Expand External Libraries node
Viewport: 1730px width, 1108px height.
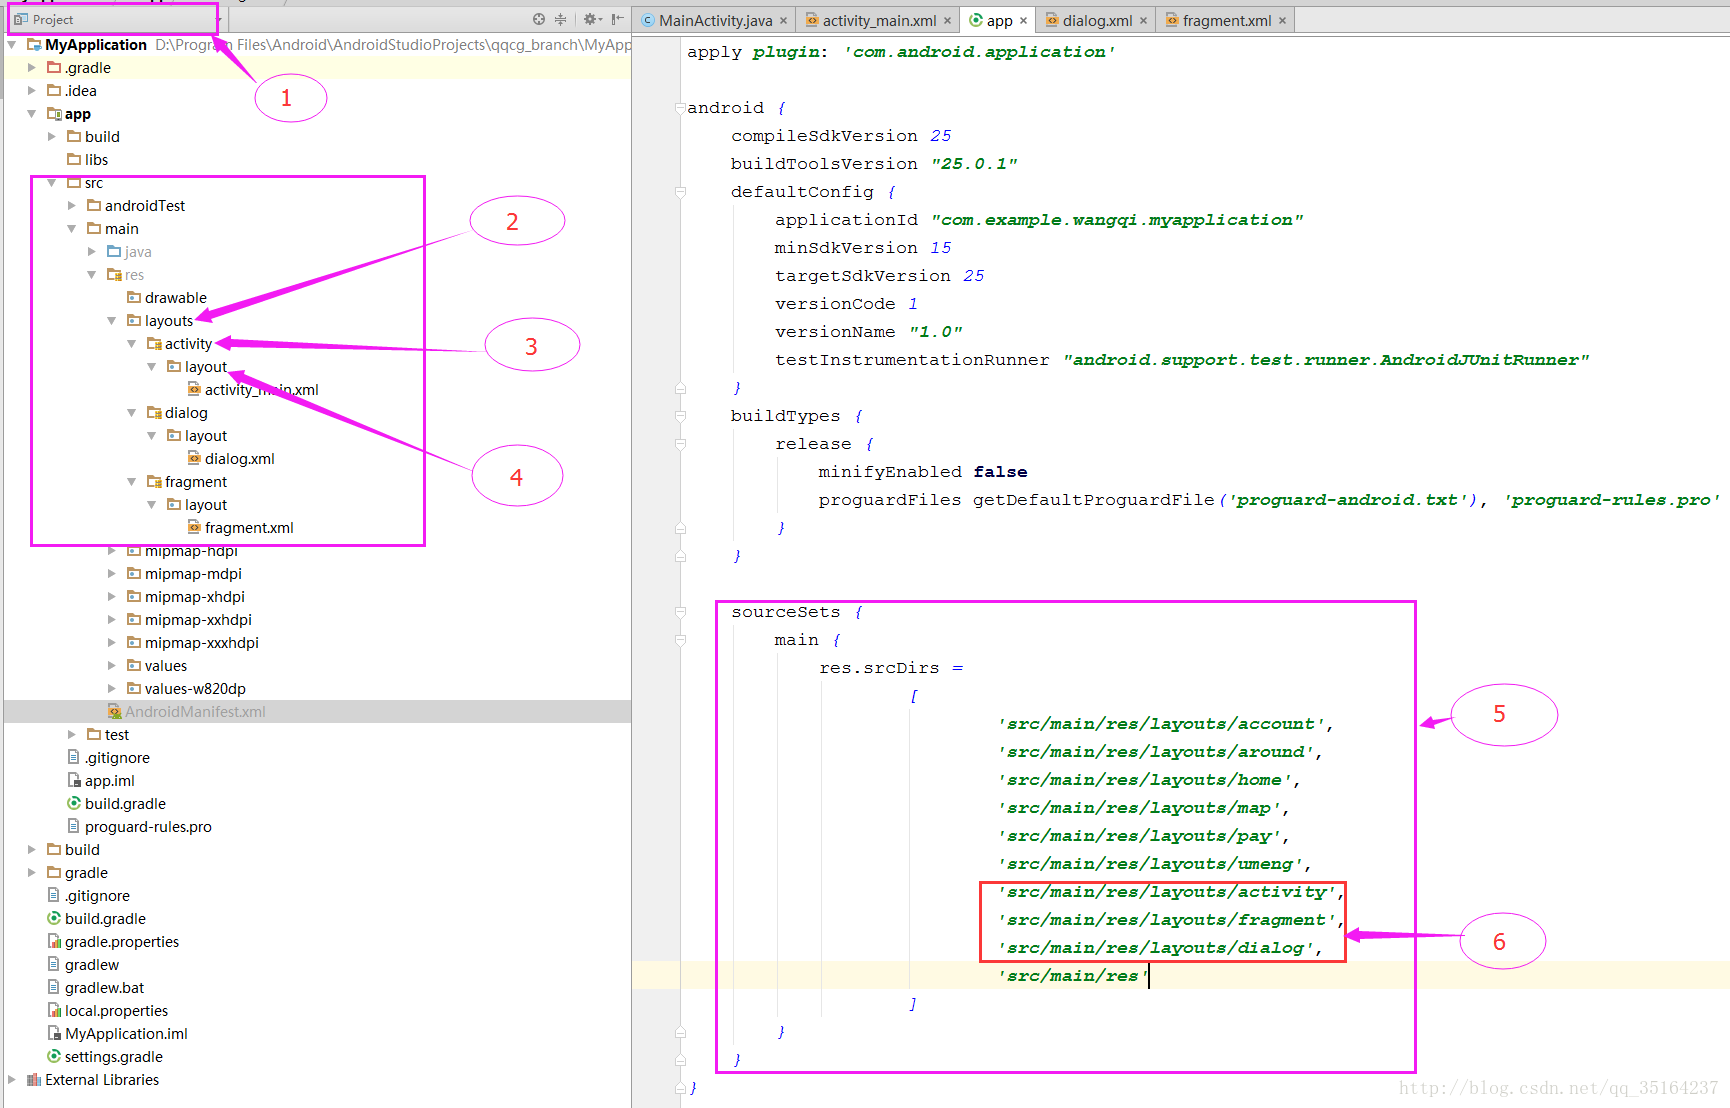coord(12,1079)
